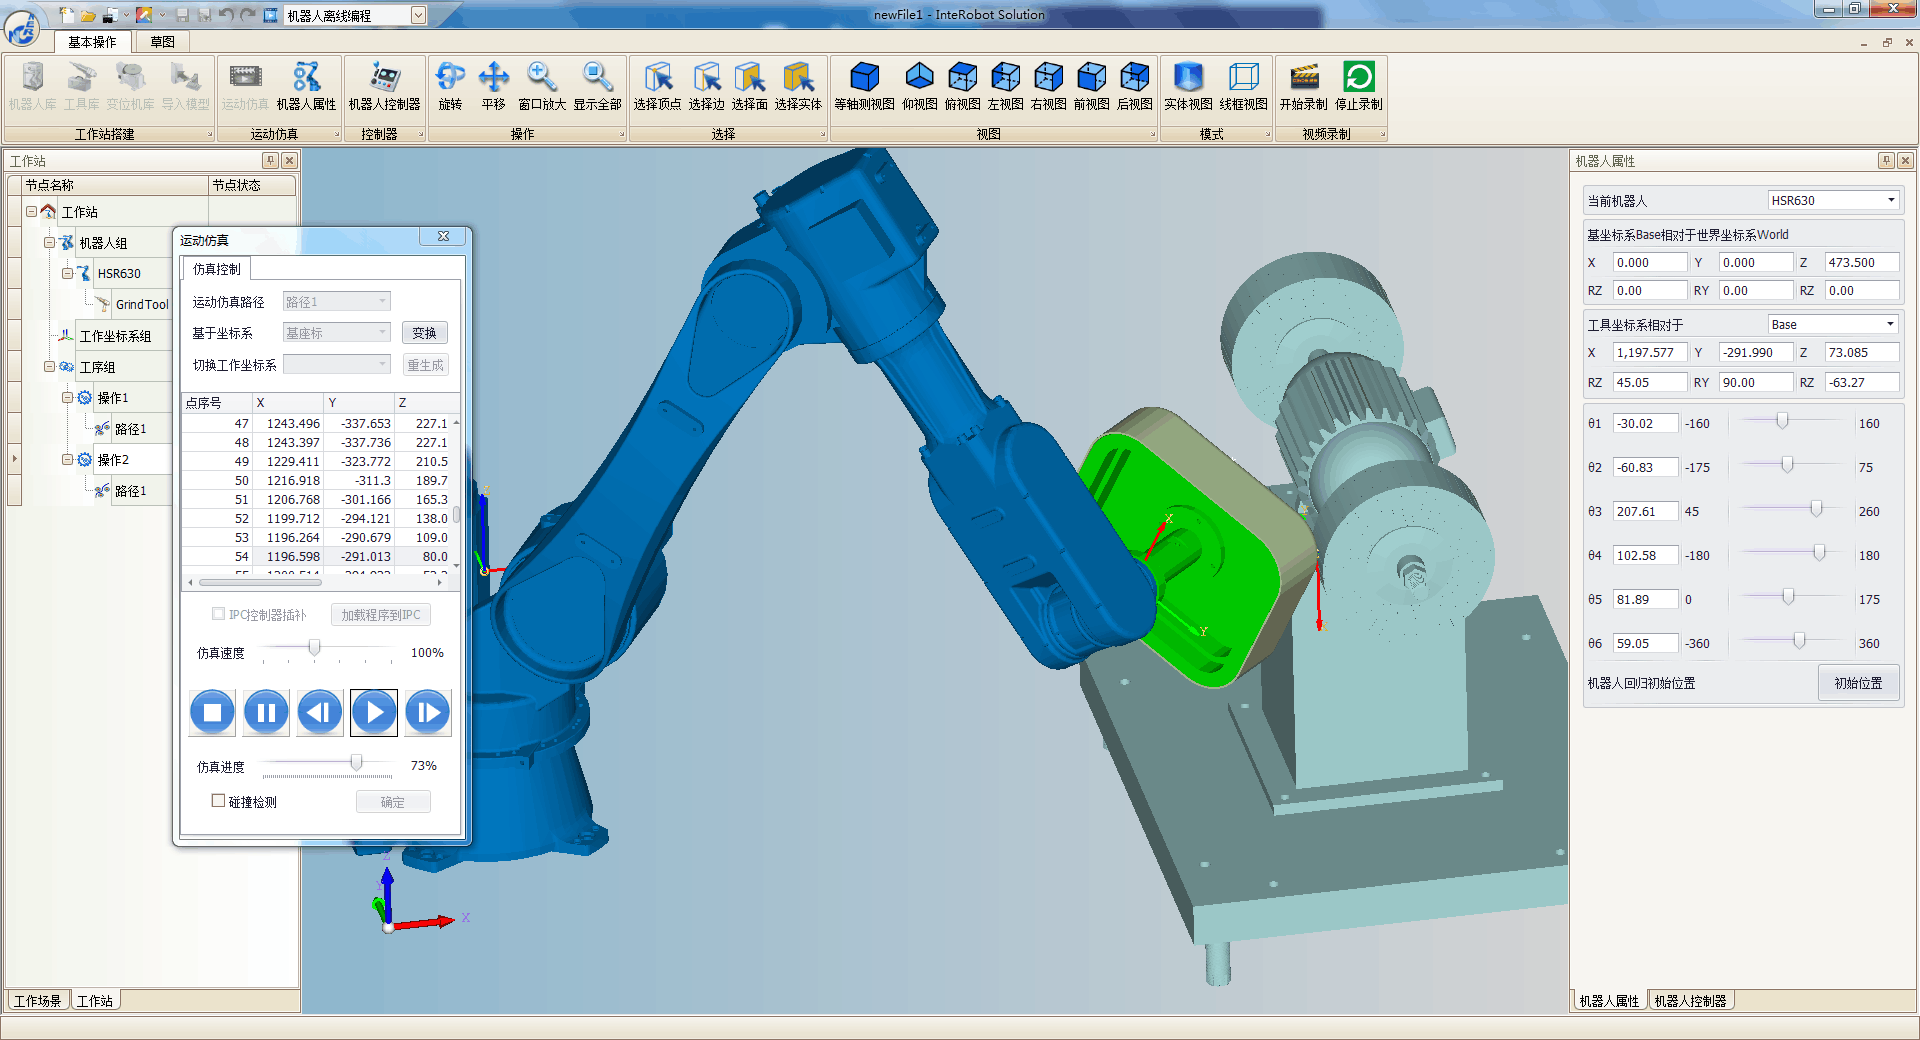This screenshot has width=1920, height=1040.
Task: Select the 平移 pan tool
Action: click(x=494, y=86)
